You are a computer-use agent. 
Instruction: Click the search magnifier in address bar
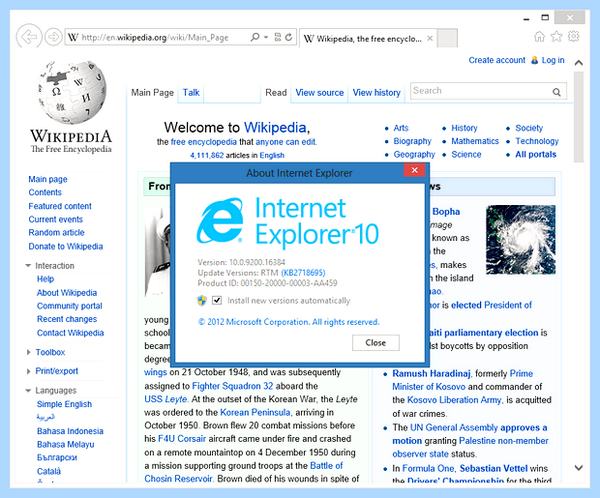coord(255,37)
